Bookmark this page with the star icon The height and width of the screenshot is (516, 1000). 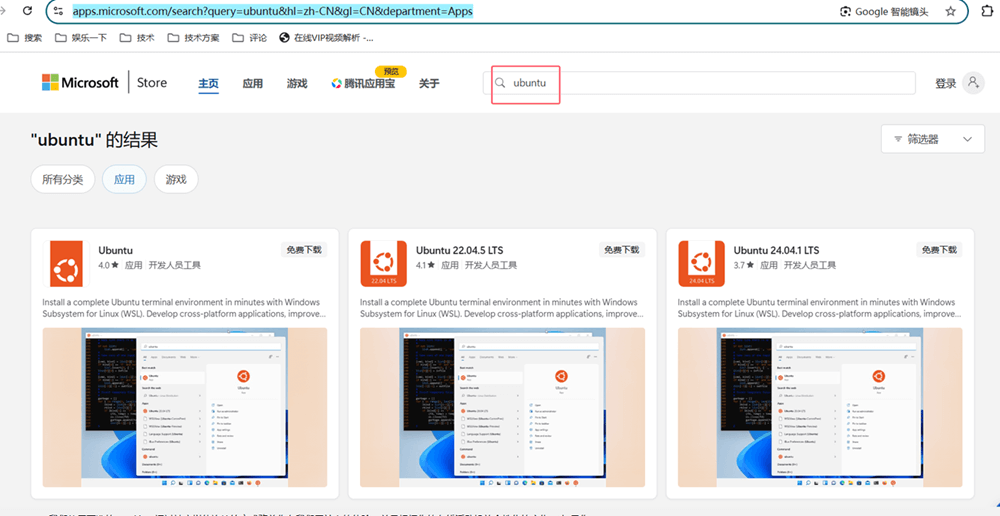[x=950, y=11]
